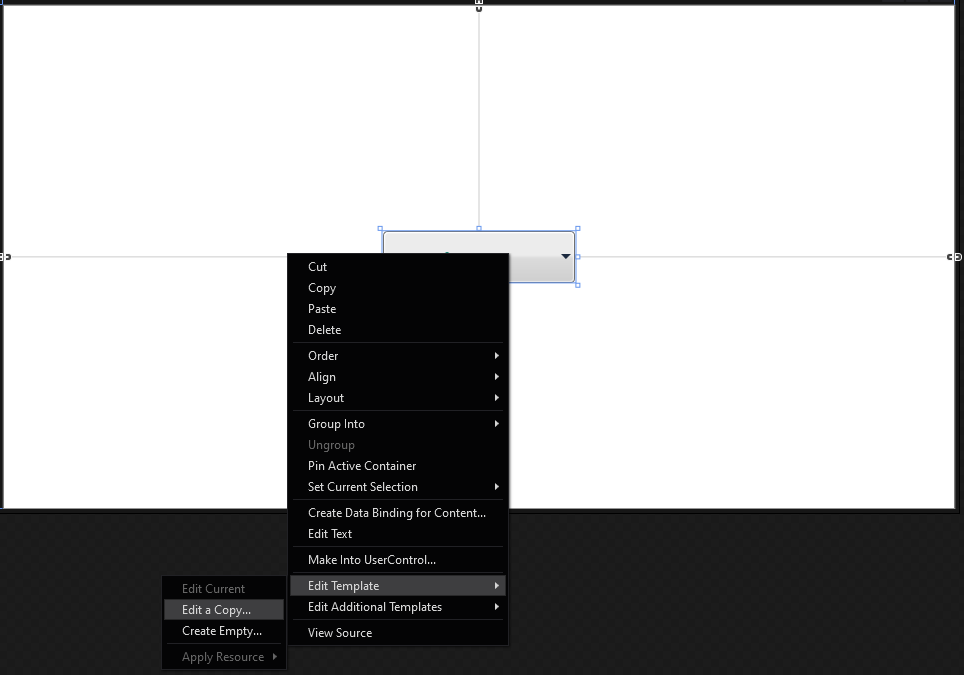Open the Align submenu
Screen dimensions: 964x675
point(398,377)
